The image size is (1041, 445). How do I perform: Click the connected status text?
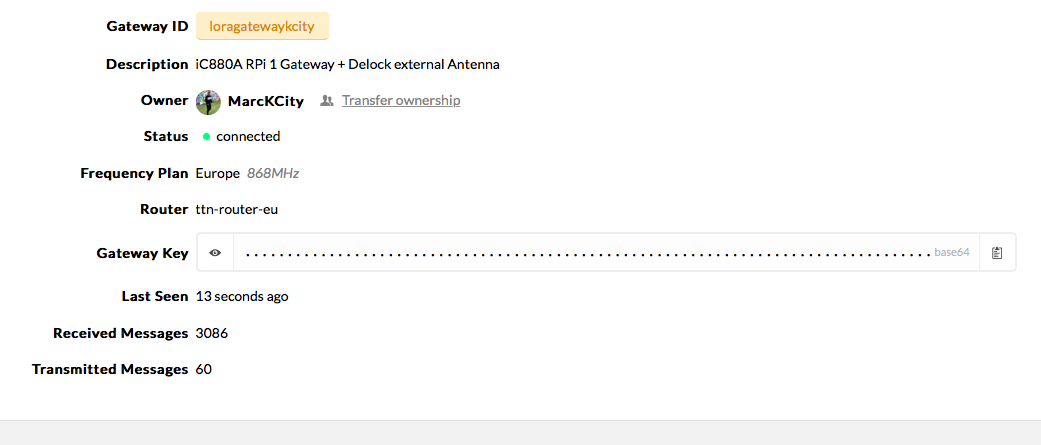(248, 137)
